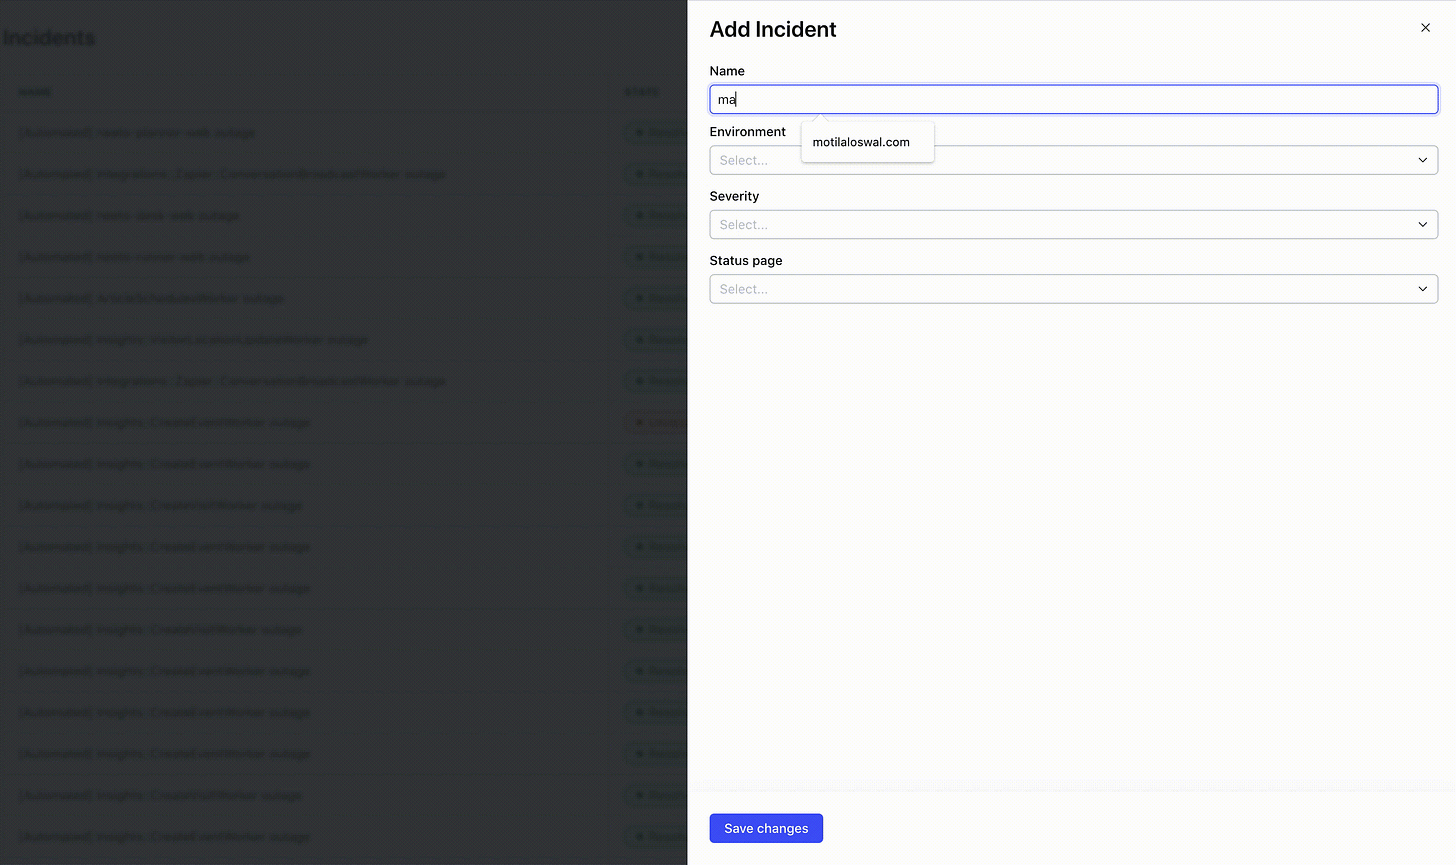Expand the Status page dropdown
This screenshot has width=1456, height=865.
pos(1073,289)
